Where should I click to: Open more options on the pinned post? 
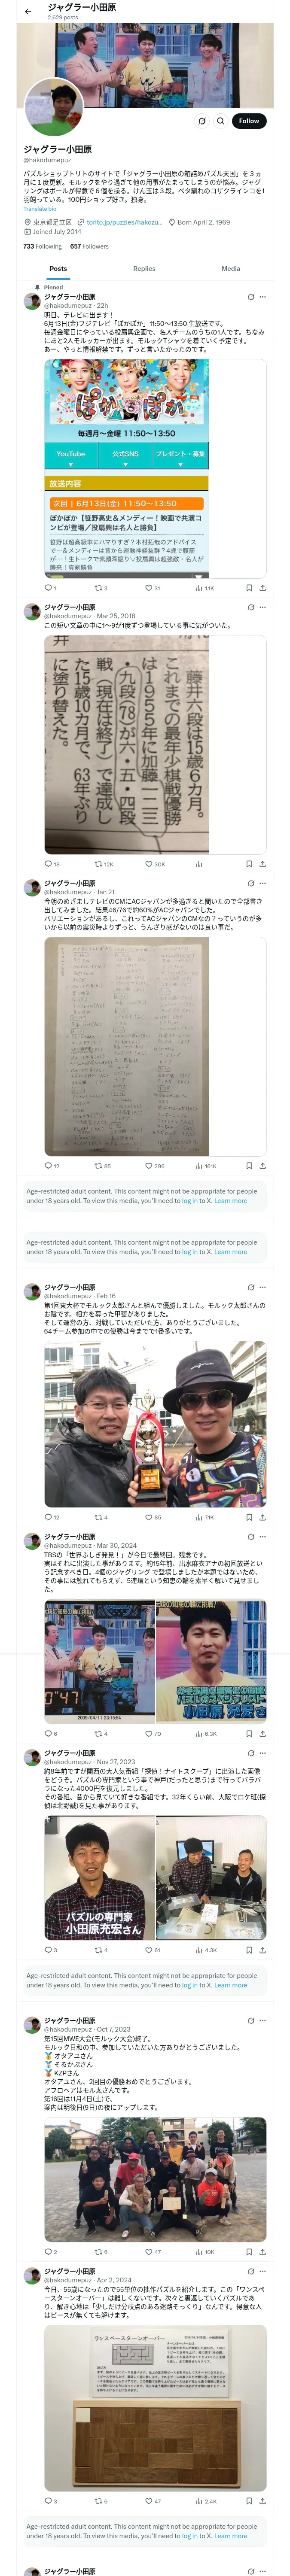[263, 297]
